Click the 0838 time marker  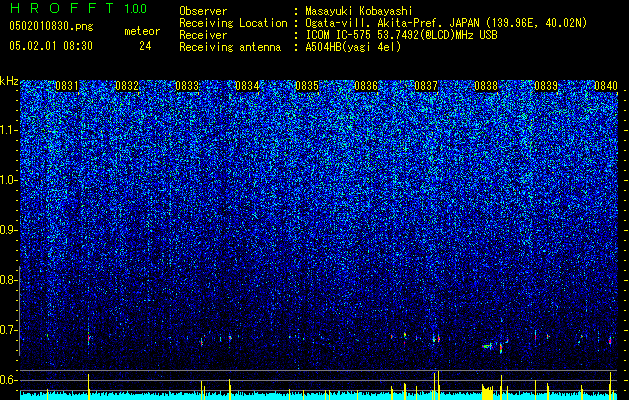coord(486,86)
